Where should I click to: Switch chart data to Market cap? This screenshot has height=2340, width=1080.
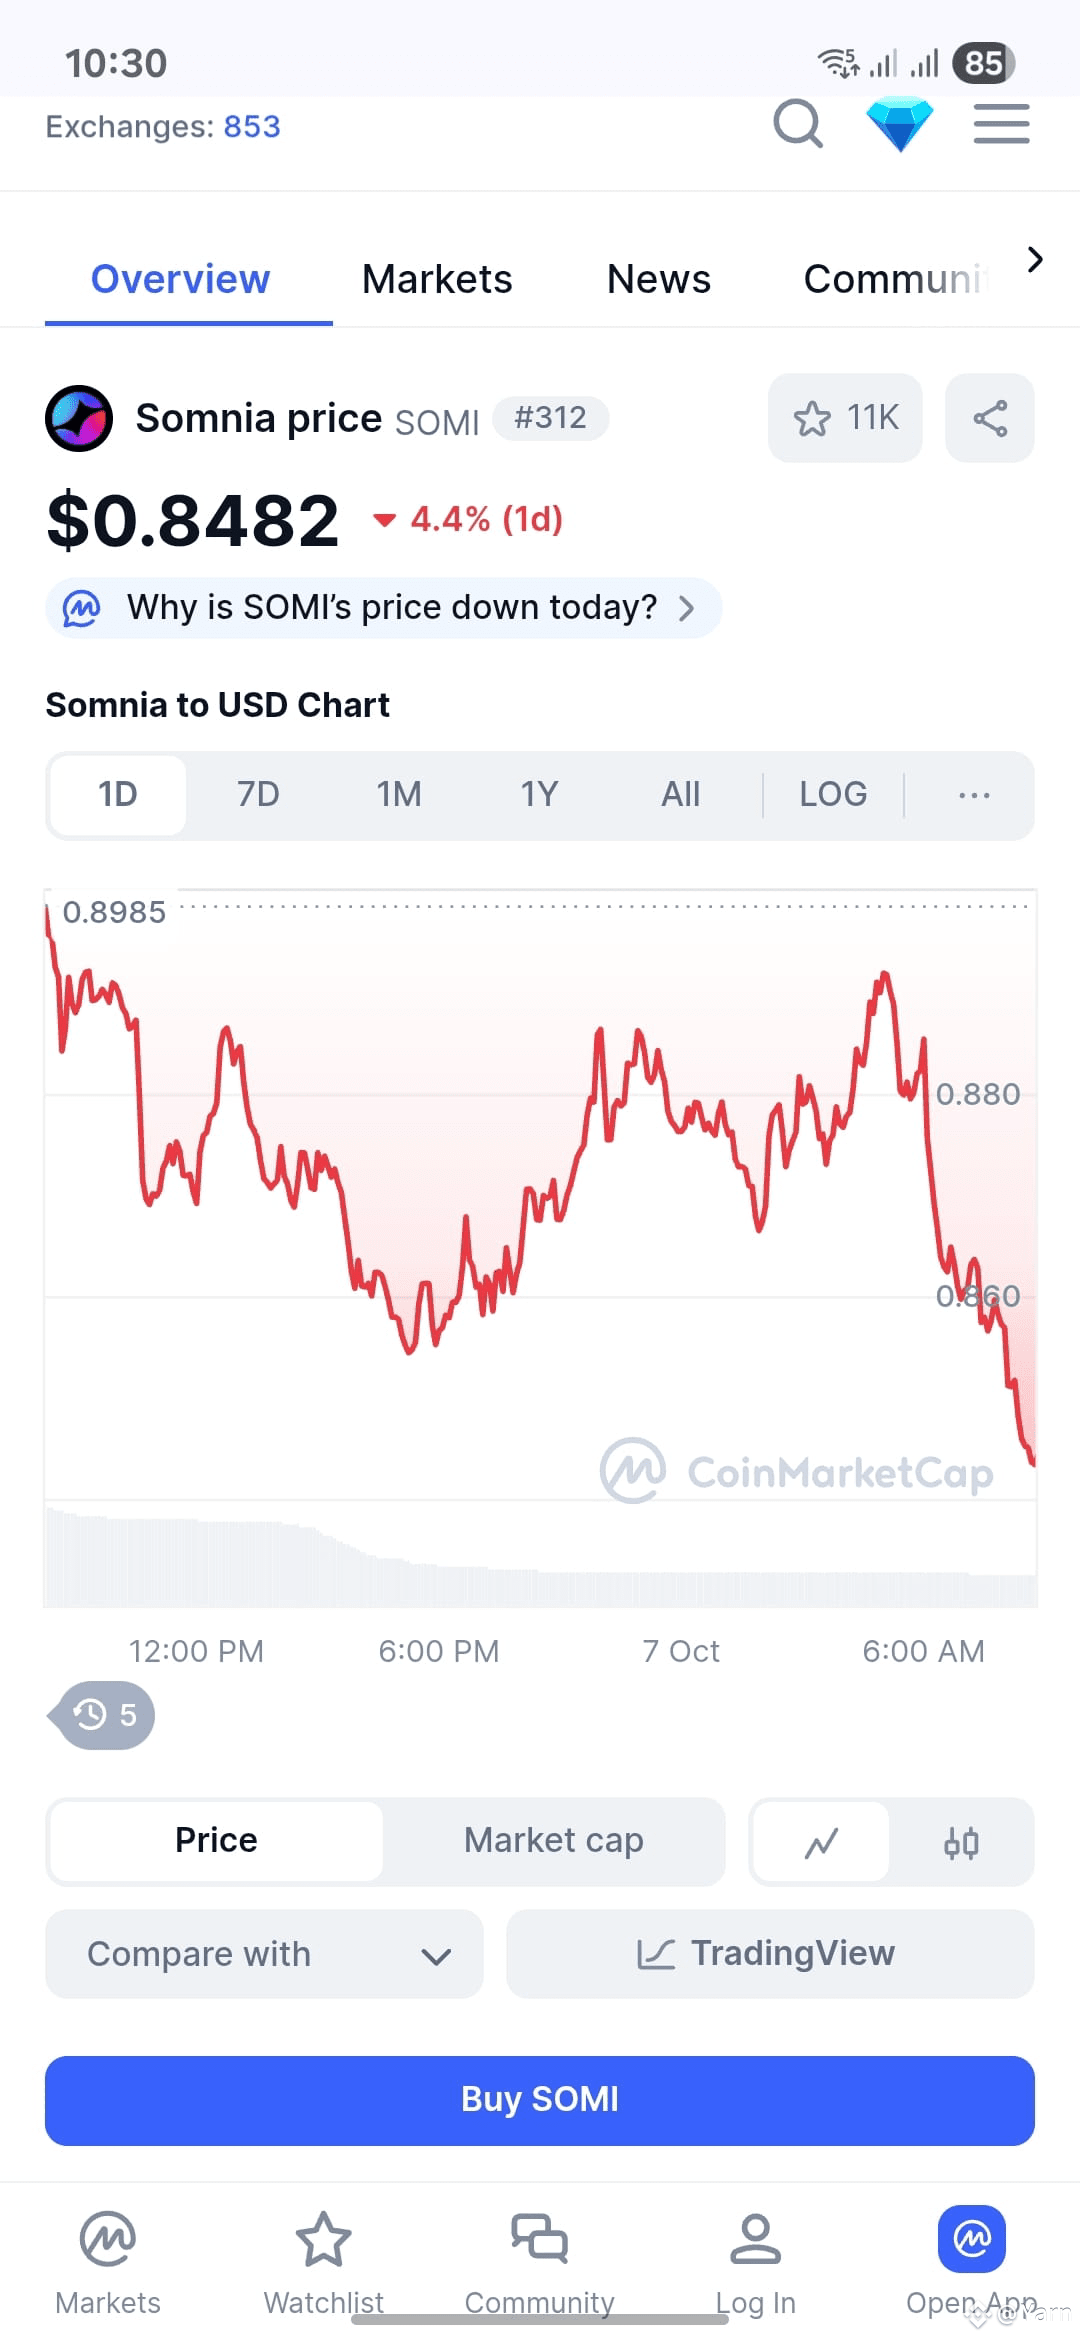tap(554, 1841)
